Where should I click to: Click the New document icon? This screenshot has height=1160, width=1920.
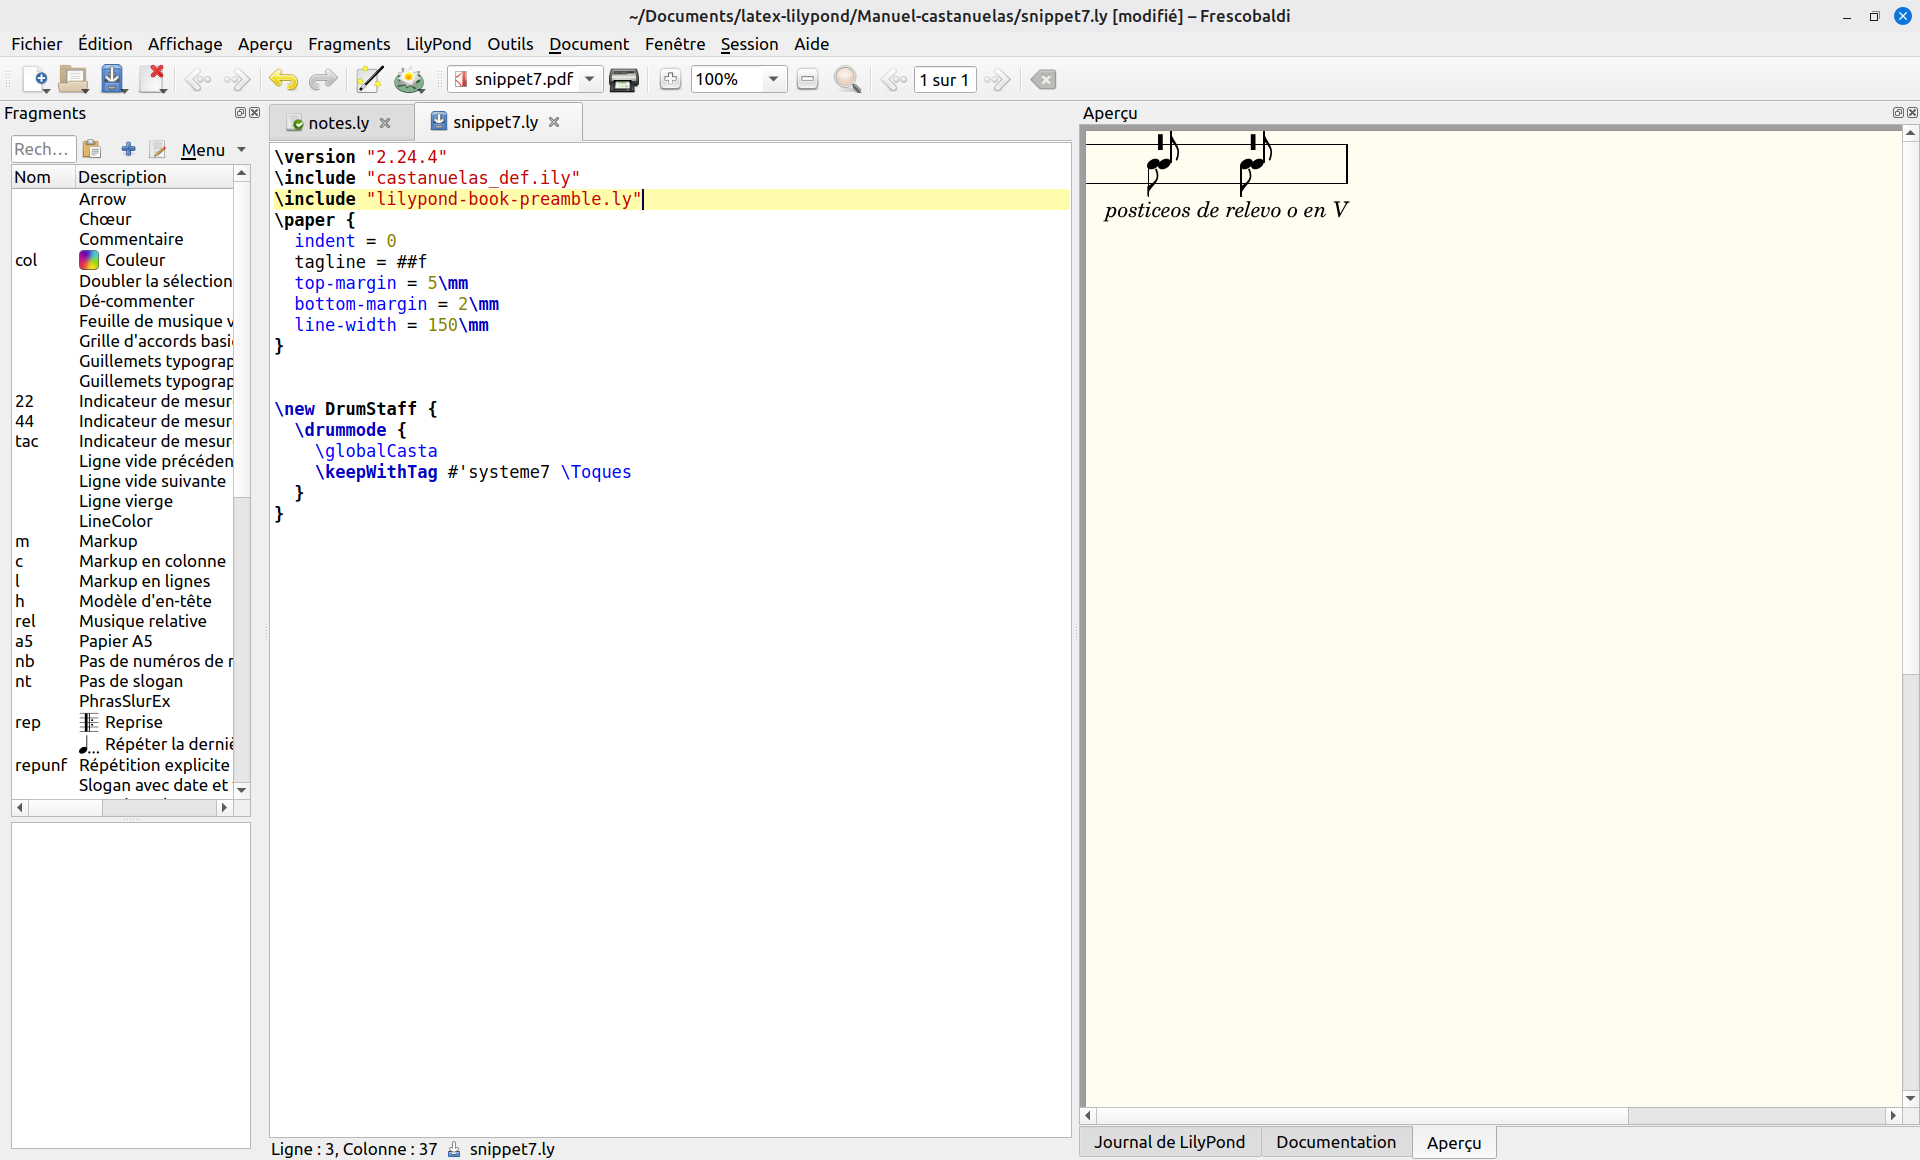tap(36, 79)
